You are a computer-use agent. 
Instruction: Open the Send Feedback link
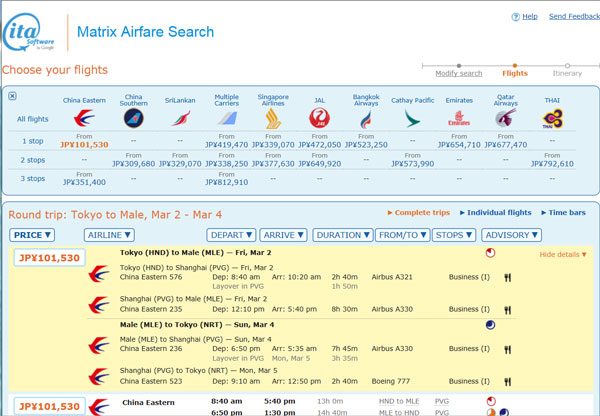[574, 16]
